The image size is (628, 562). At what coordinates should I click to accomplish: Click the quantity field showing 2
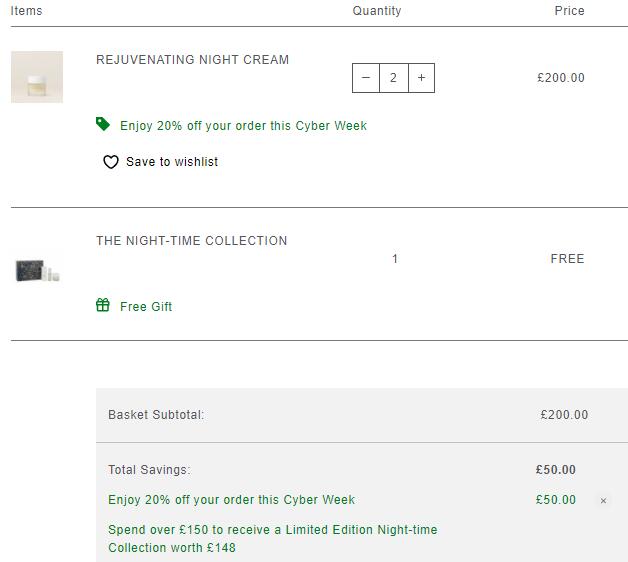394,78
